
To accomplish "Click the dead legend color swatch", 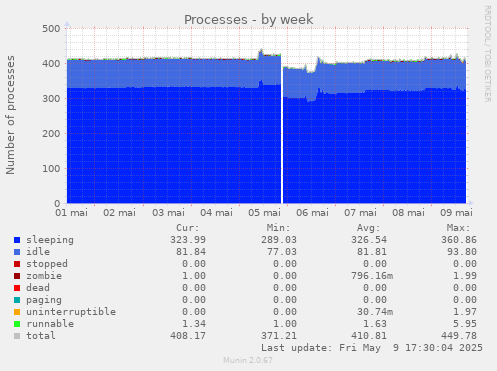I will coord(17,288).
